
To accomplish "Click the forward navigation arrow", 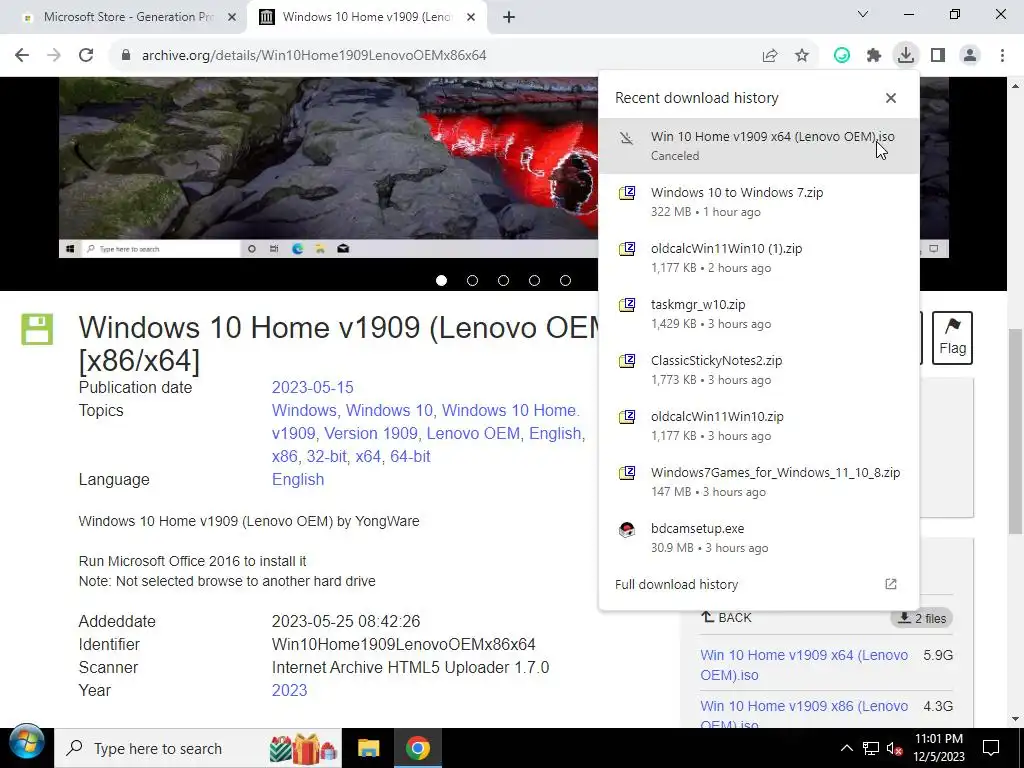I will tap(54, 56).
